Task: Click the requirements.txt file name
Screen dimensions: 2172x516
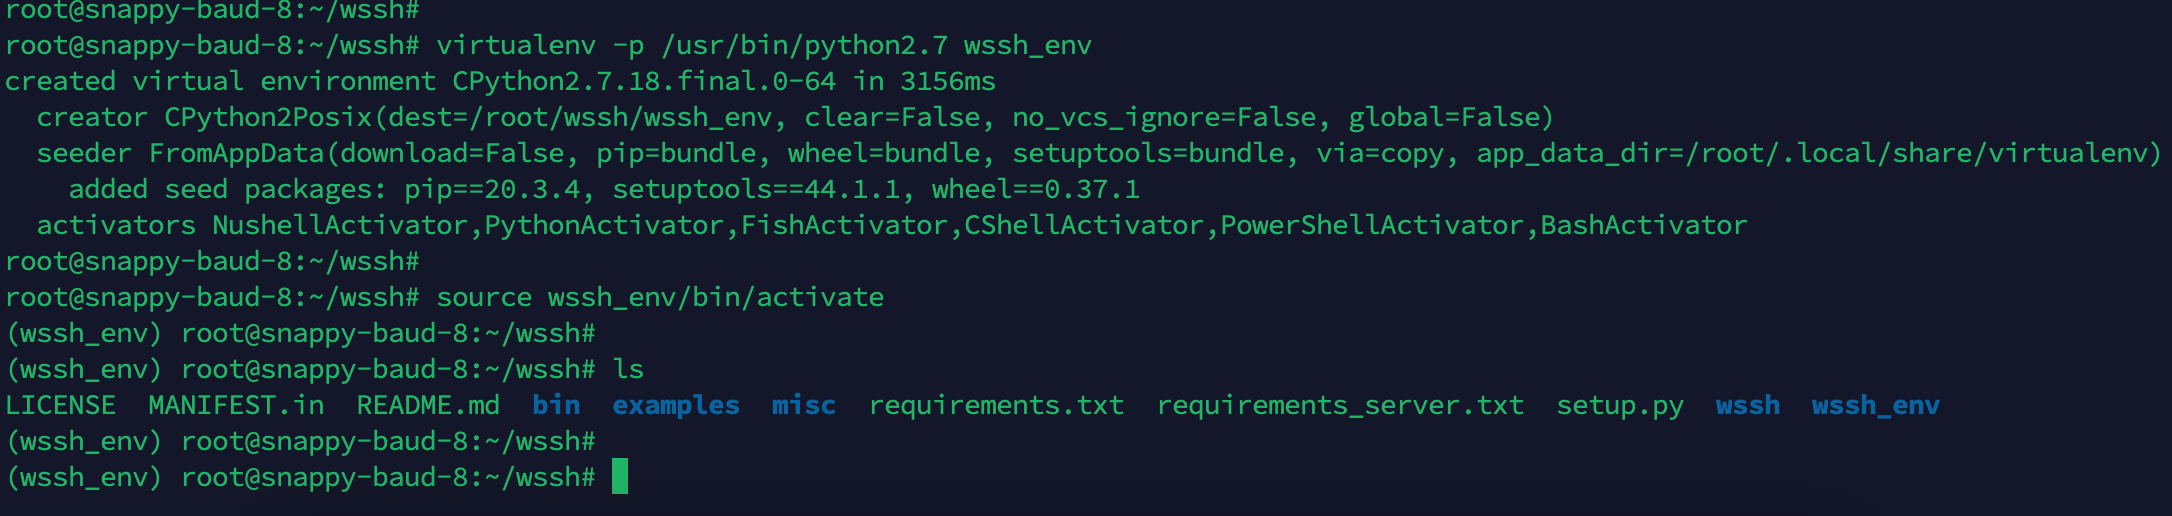Action: 996,405
